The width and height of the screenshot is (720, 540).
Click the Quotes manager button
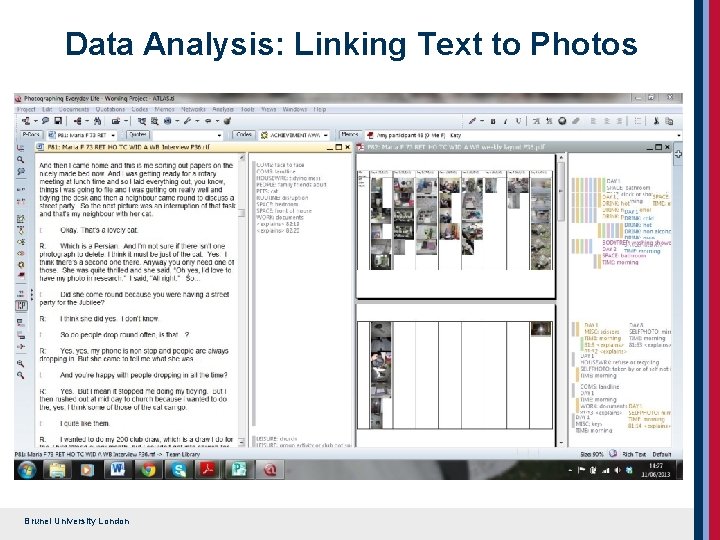click(x=137, y=135)
